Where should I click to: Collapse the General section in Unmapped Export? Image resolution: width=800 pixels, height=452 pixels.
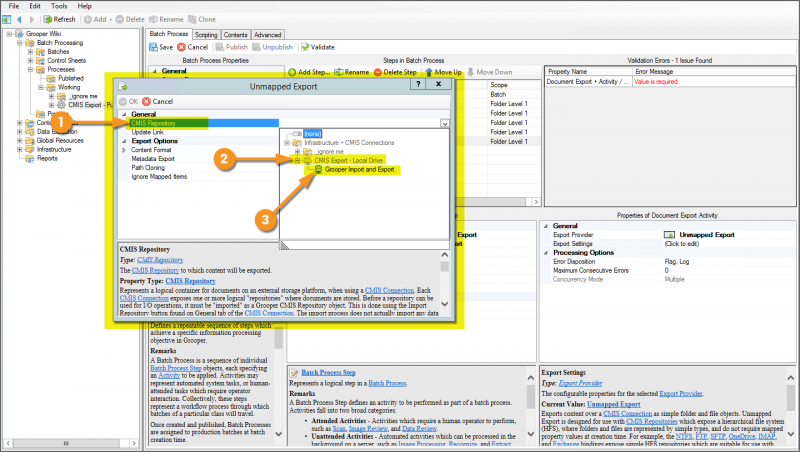124,114
